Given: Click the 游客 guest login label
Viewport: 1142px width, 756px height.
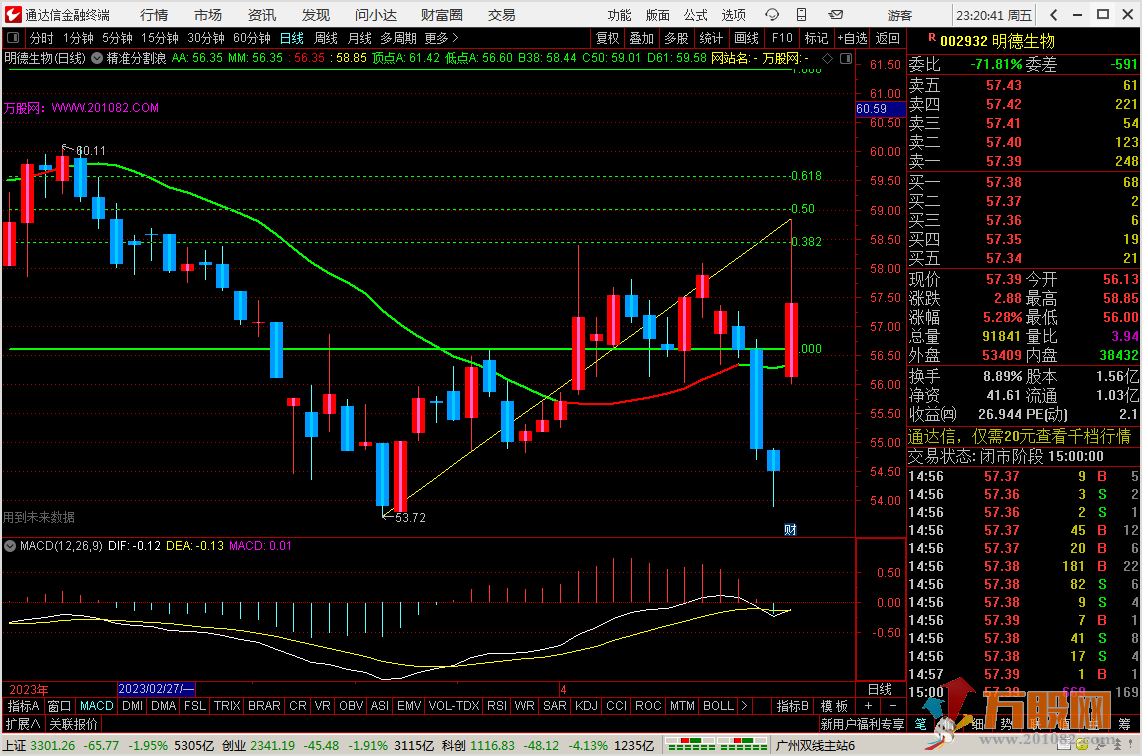Looking at the screenshot, I should pos(899,15).
